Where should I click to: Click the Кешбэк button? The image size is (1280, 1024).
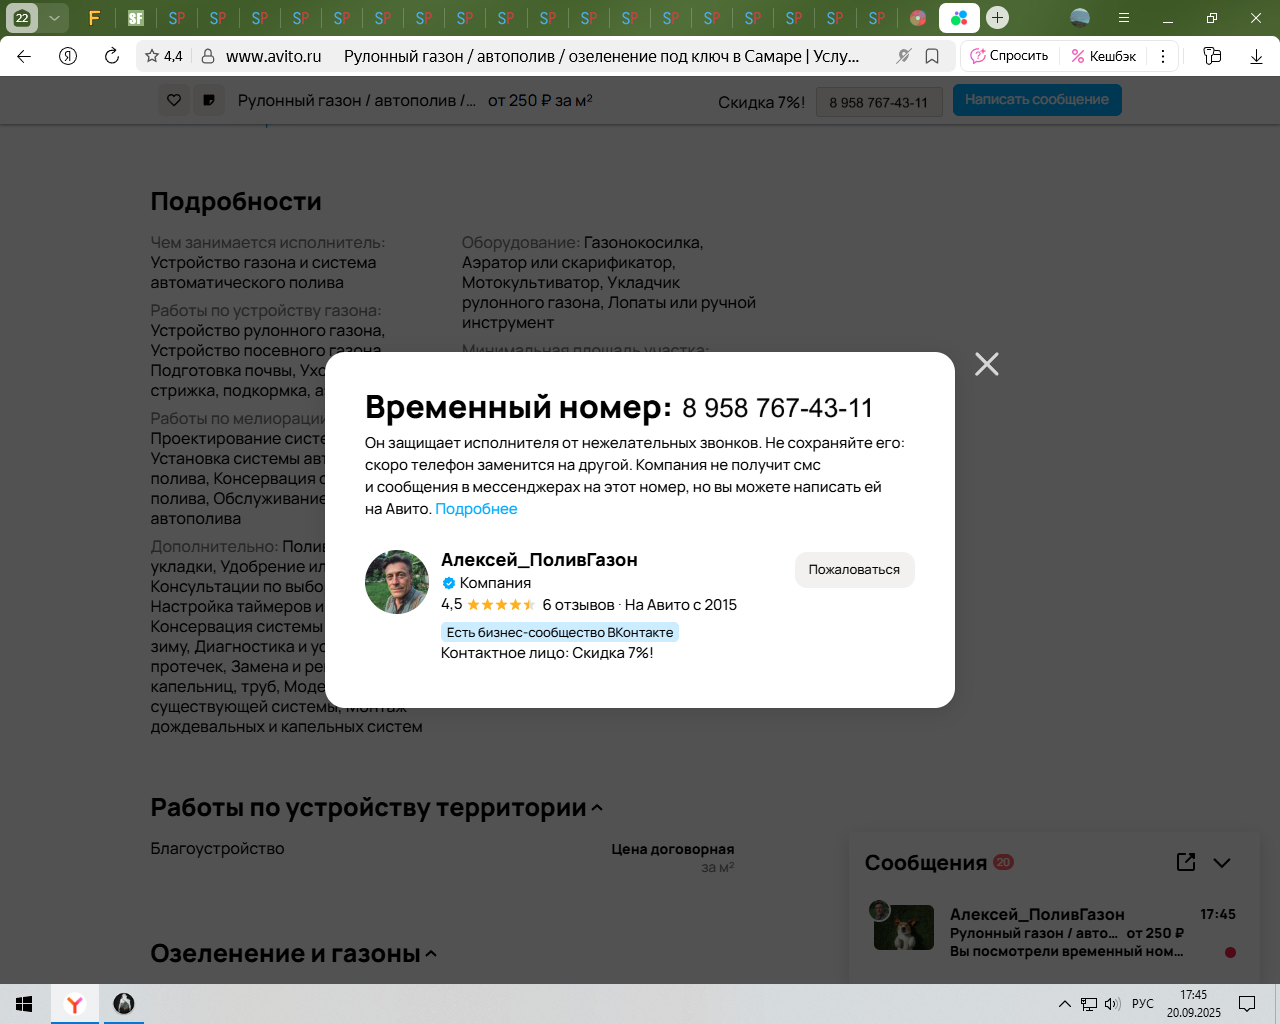pos(1104,57)
